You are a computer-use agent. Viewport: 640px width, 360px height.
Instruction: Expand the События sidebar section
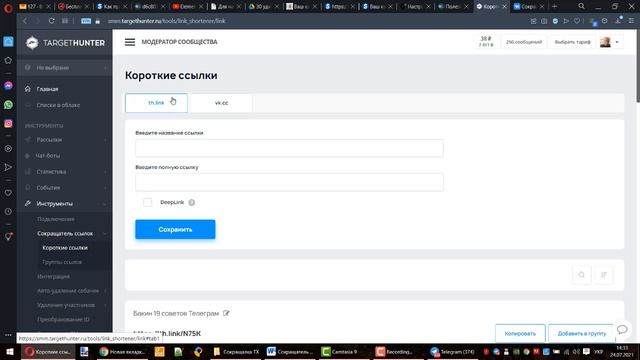pos(65,188)
